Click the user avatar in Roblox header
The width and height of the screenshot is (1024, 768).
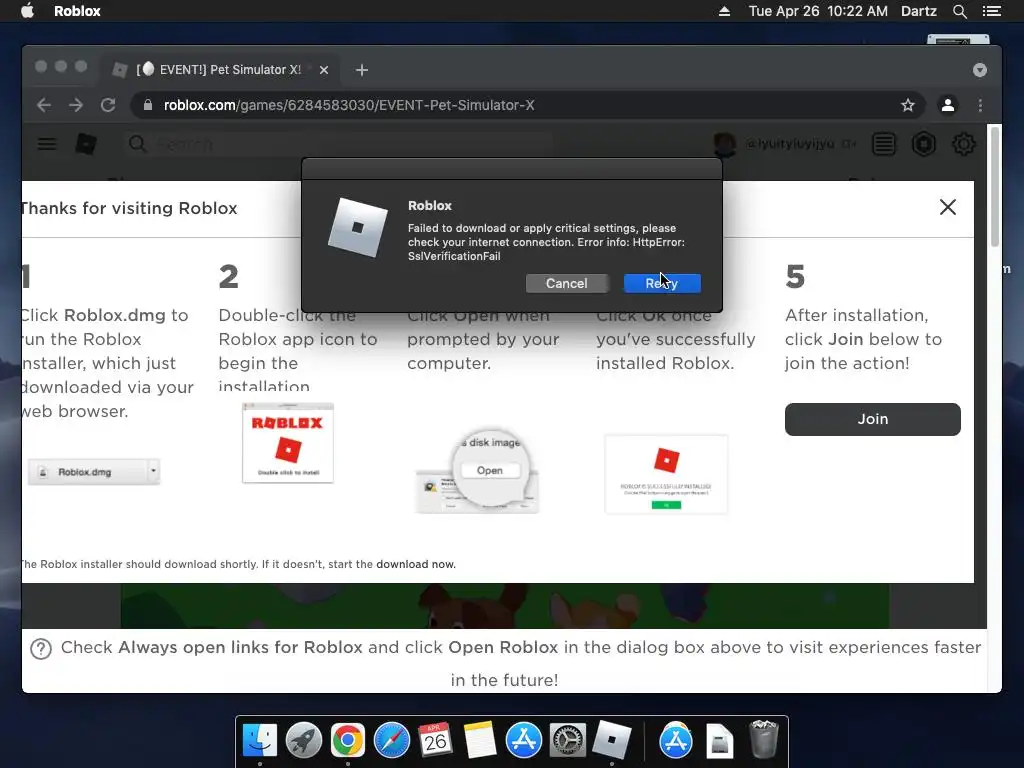point(725,144)
